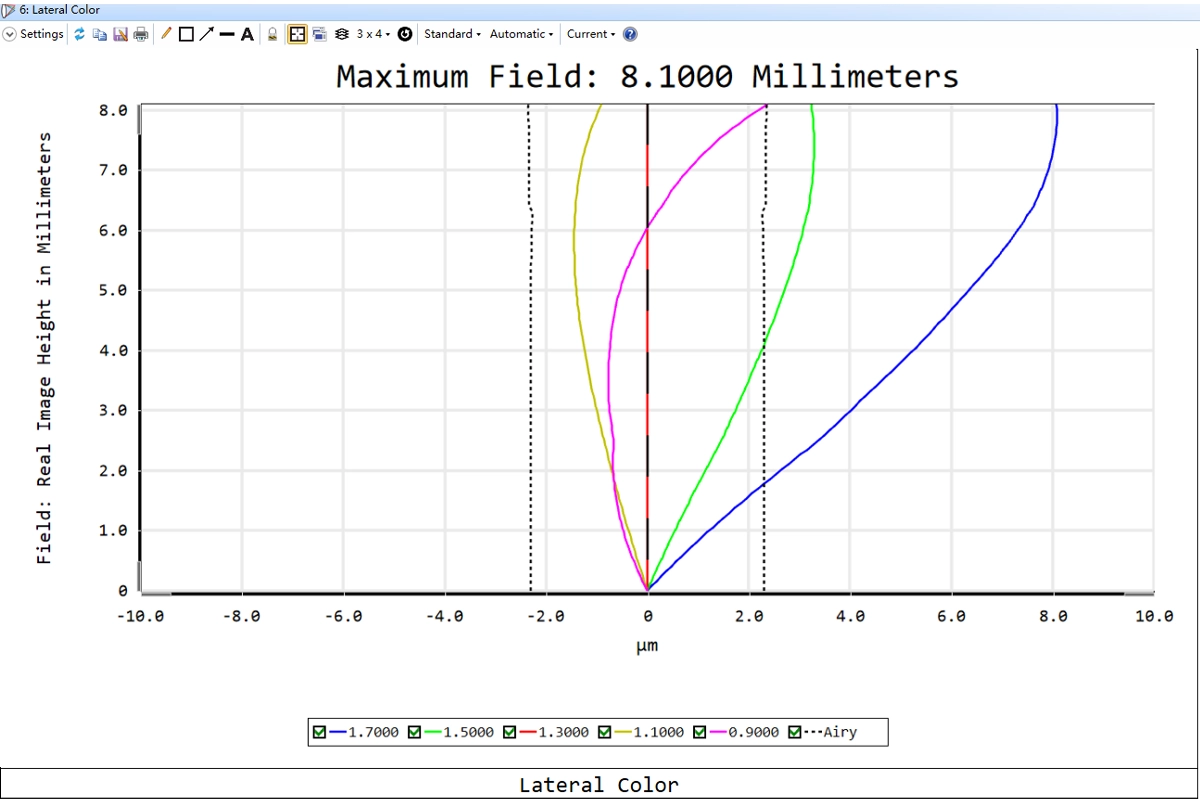Open the help icon in toolbar

[630, 34]
